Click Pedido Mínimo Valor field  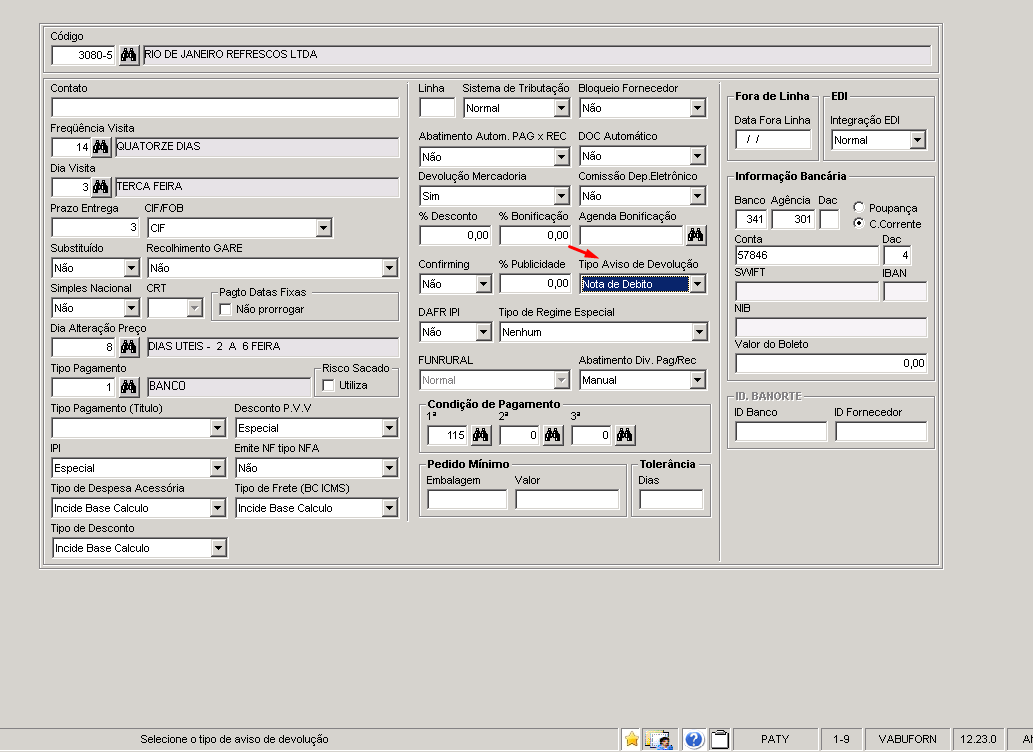(x=567, y=500)
